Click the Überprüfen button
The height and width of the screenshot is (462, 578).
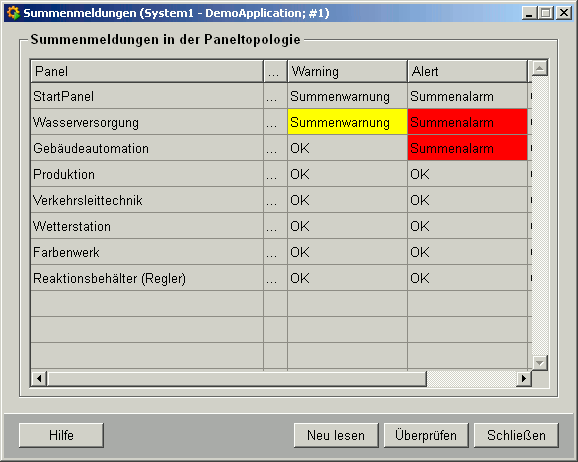coord(426,435)
